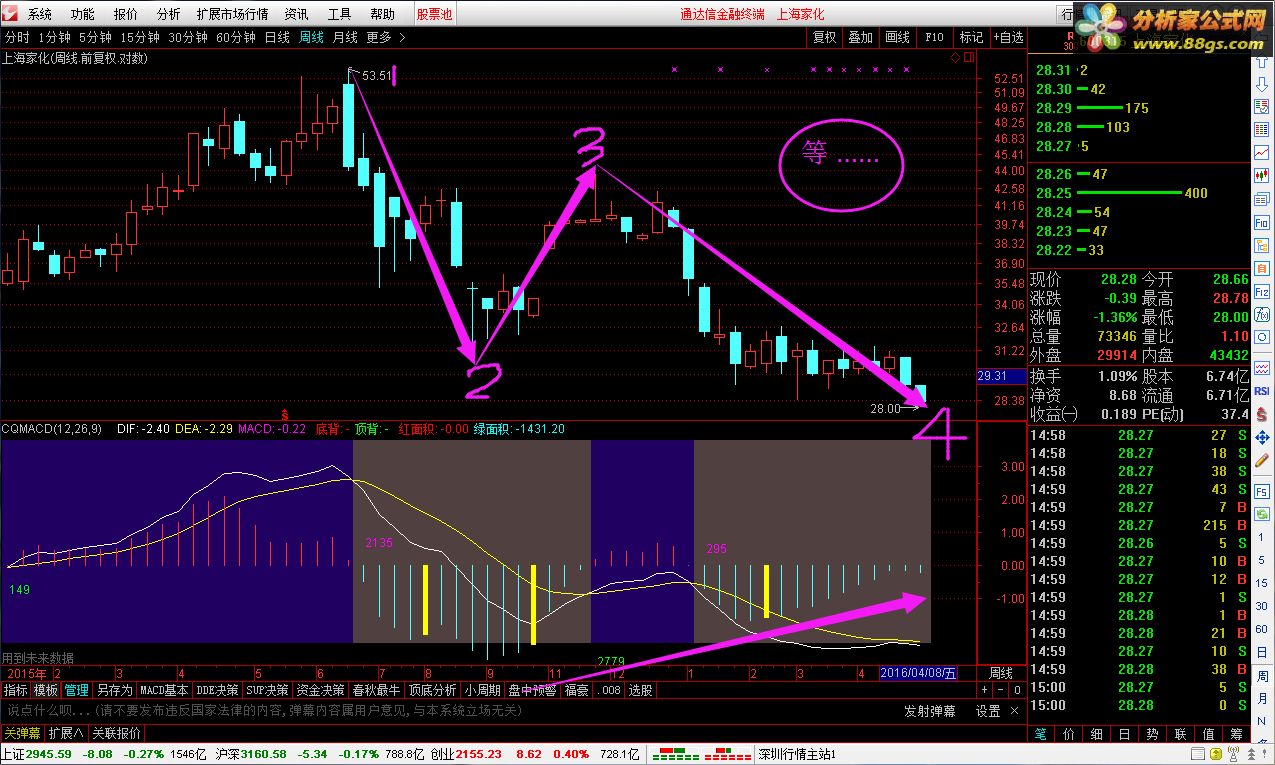This screenshot has width=1275, height=765.
Task: Click the minus zoom button beside indicator tabs
Action: tap(1001, 690)
